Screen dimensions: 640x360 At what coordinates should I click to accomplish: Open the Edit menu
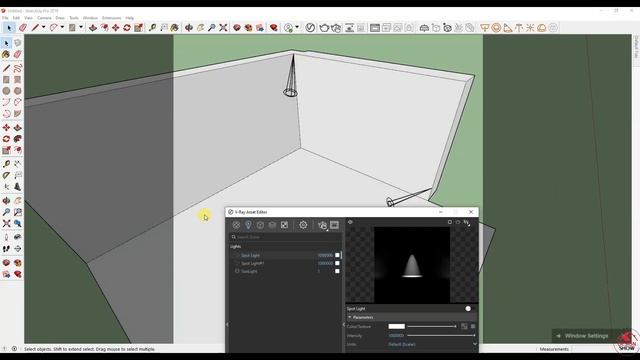(16, 18)
